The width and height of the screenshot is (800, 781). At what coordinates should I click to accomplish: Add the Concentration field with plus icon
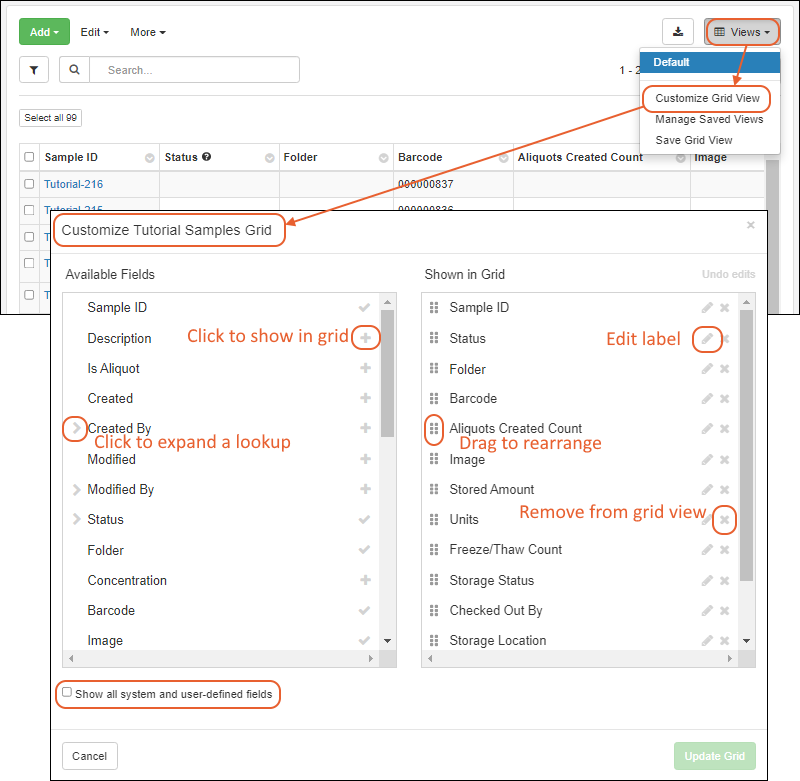365,580
